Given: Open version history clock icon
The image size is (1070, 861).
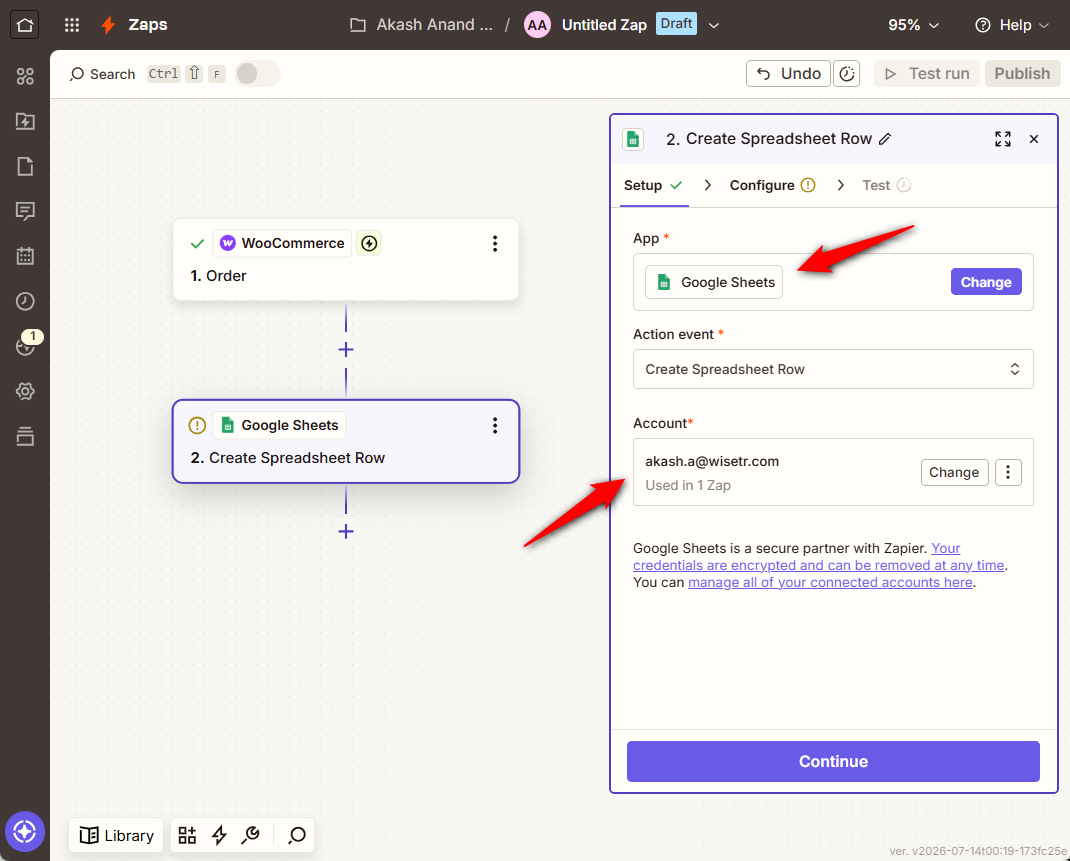Looking at the screenshot, I should (x=846, y=74).
